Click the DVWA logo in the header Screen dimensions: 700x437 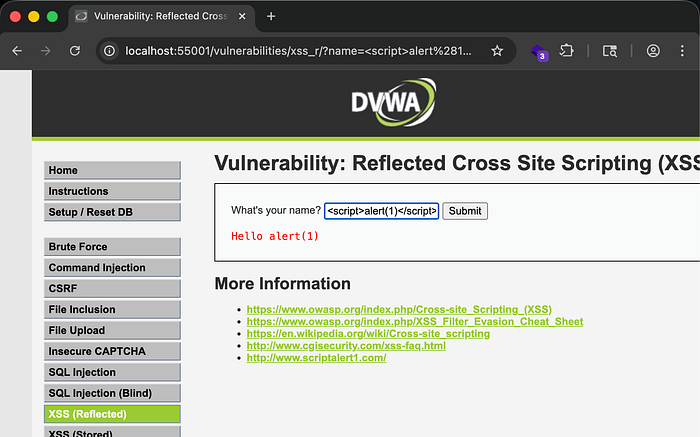[x=393, y=102]
